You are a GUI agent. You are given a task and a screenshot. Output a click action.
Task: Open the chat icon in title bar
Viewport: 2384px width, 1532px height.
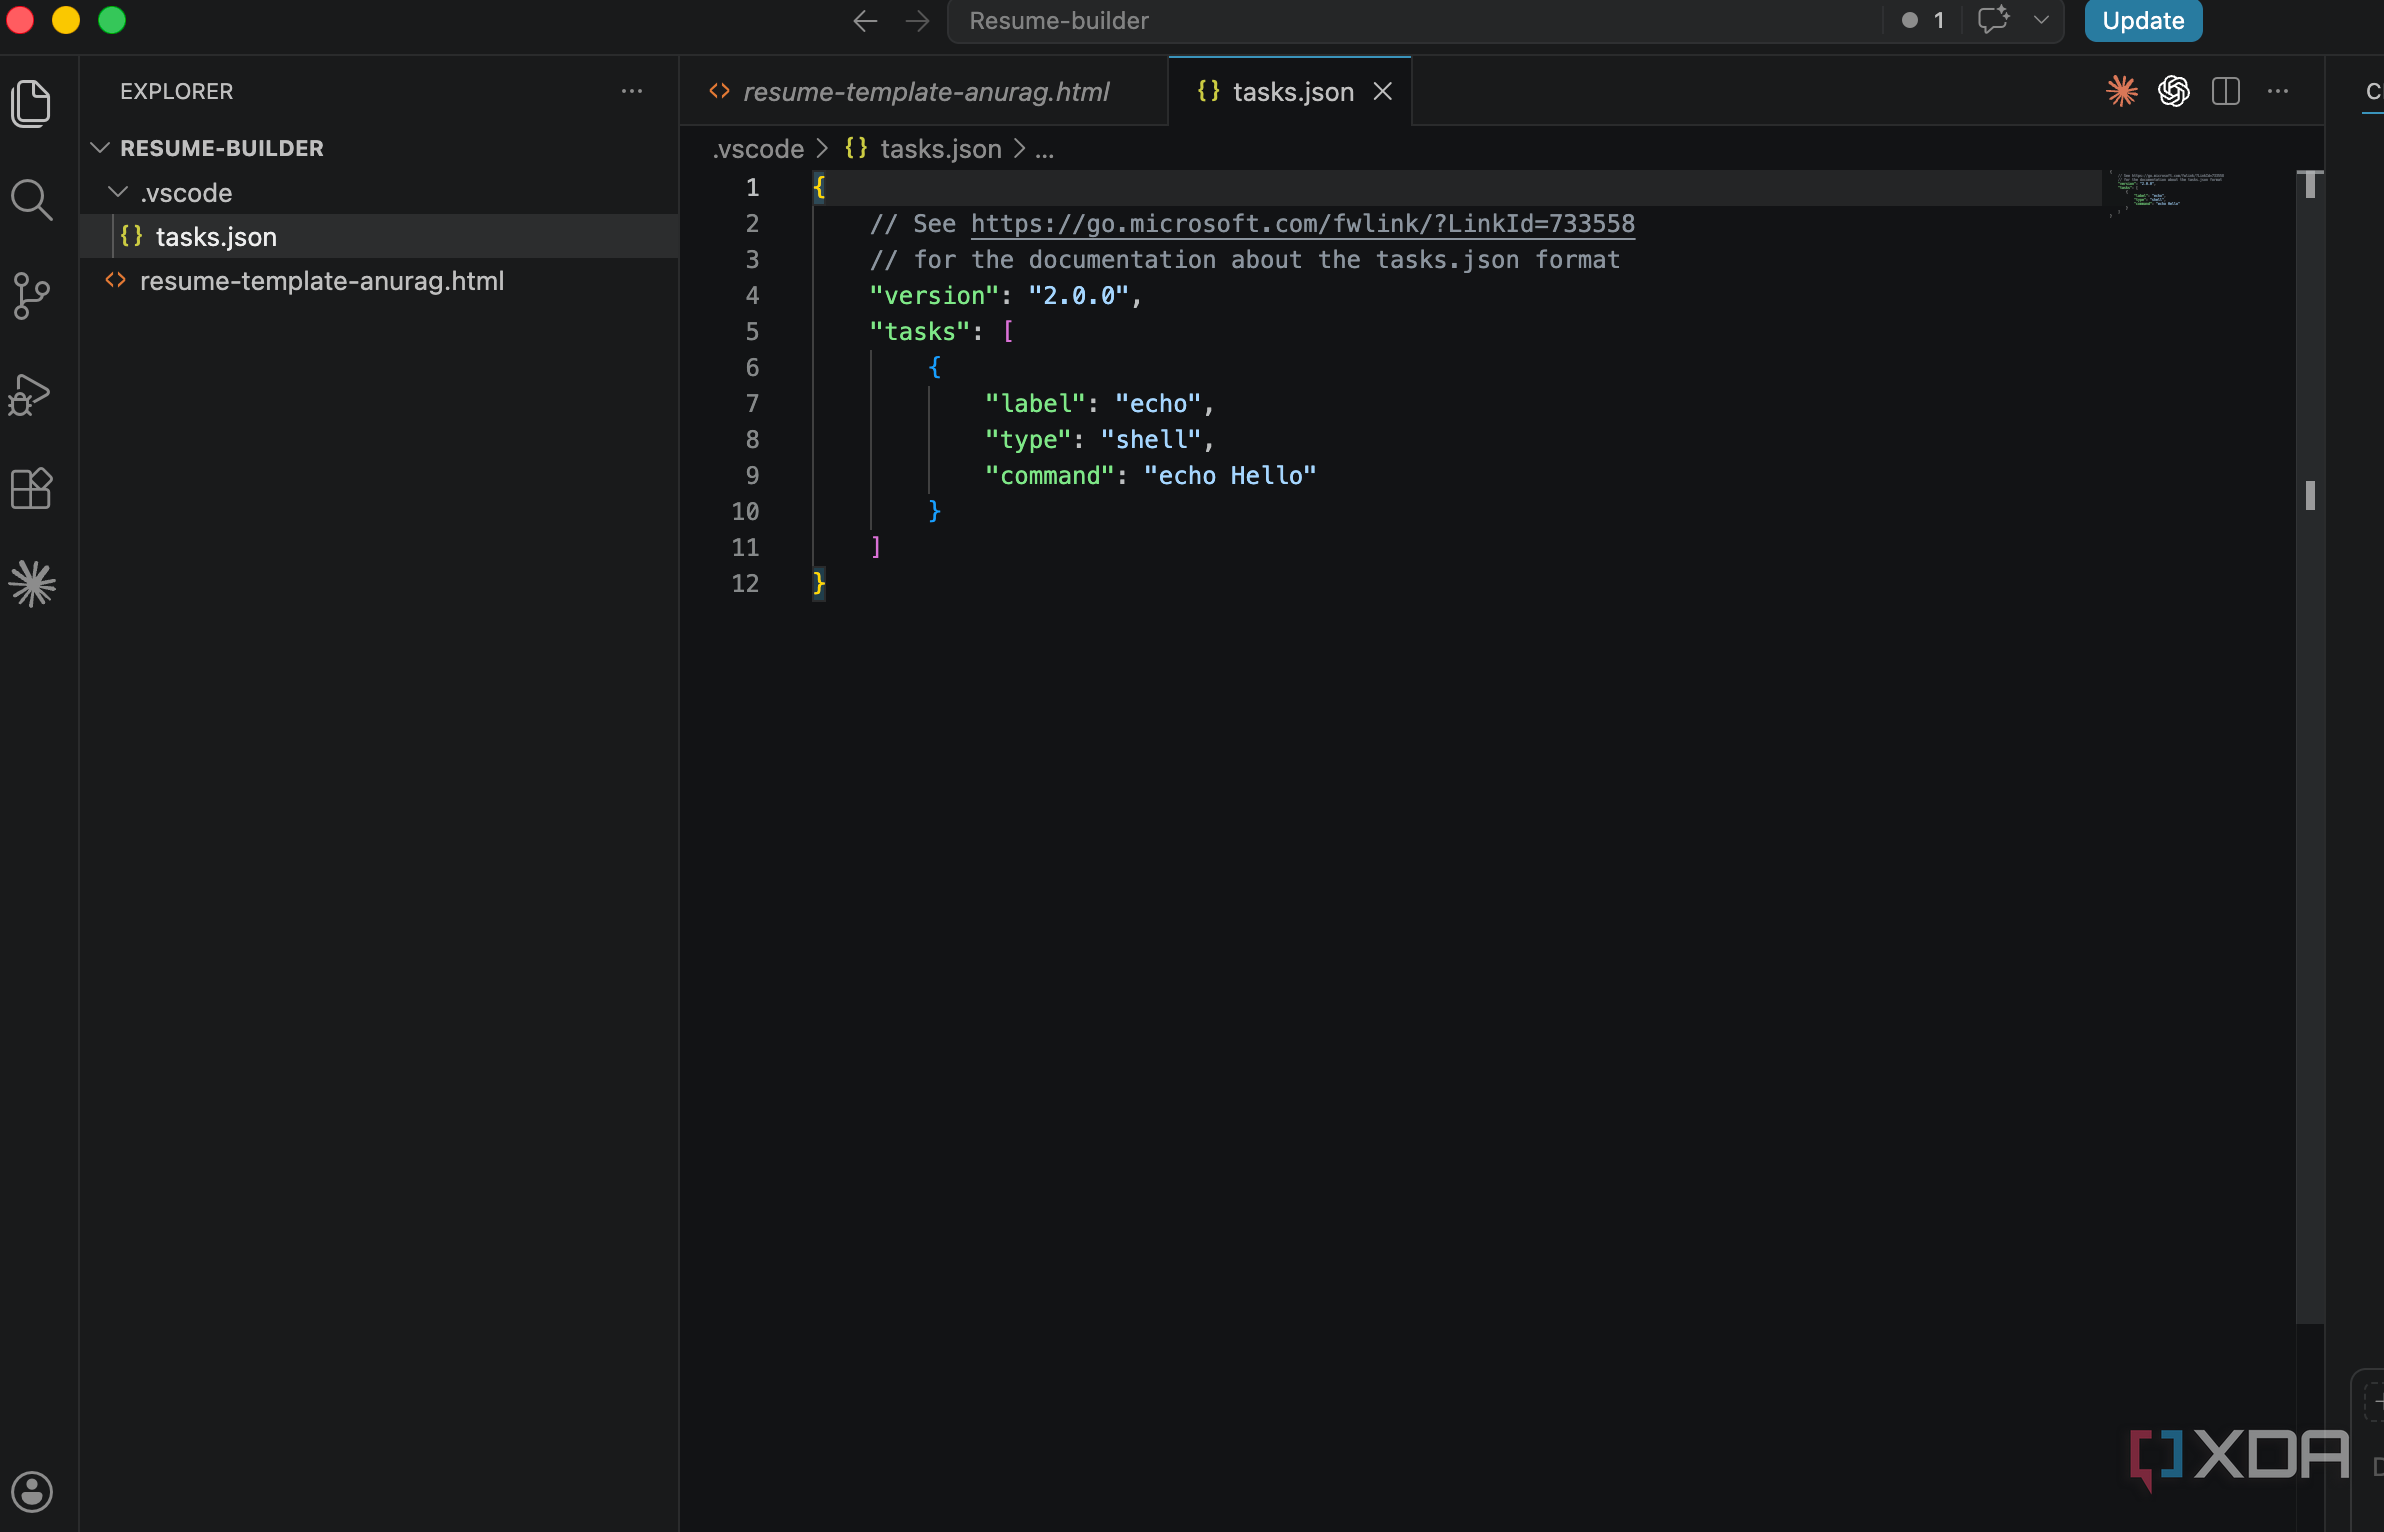1993,20
